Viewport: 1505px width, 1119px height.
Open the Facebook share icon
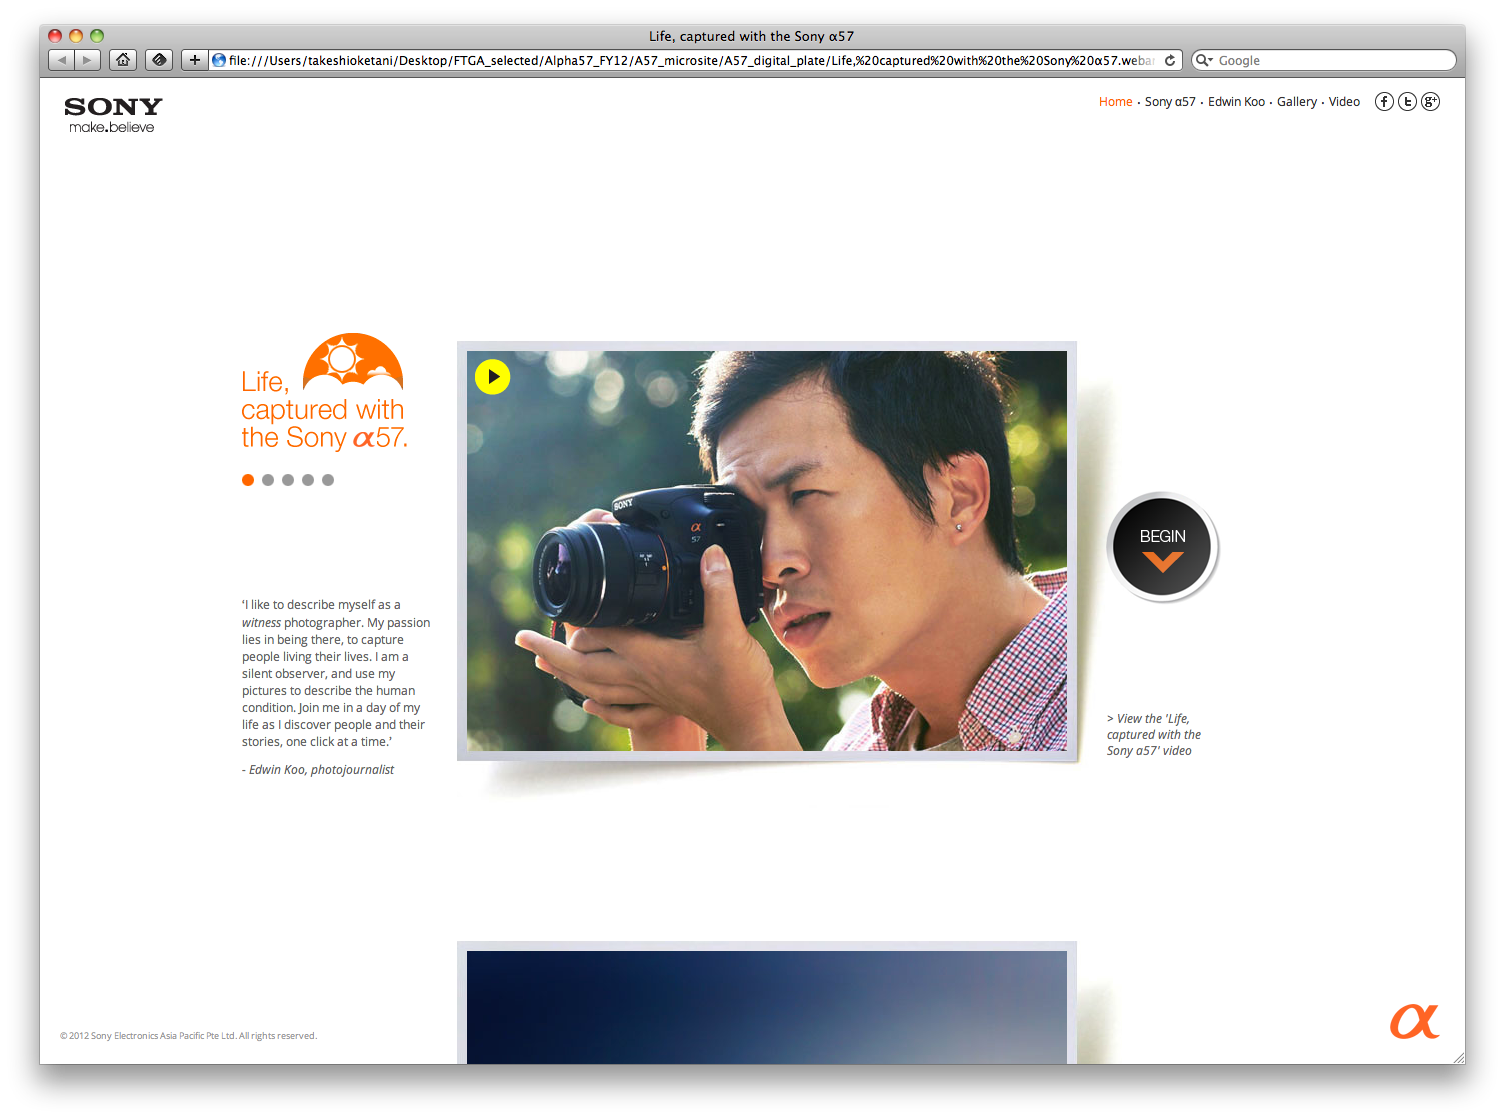(x=1384, y=101)
